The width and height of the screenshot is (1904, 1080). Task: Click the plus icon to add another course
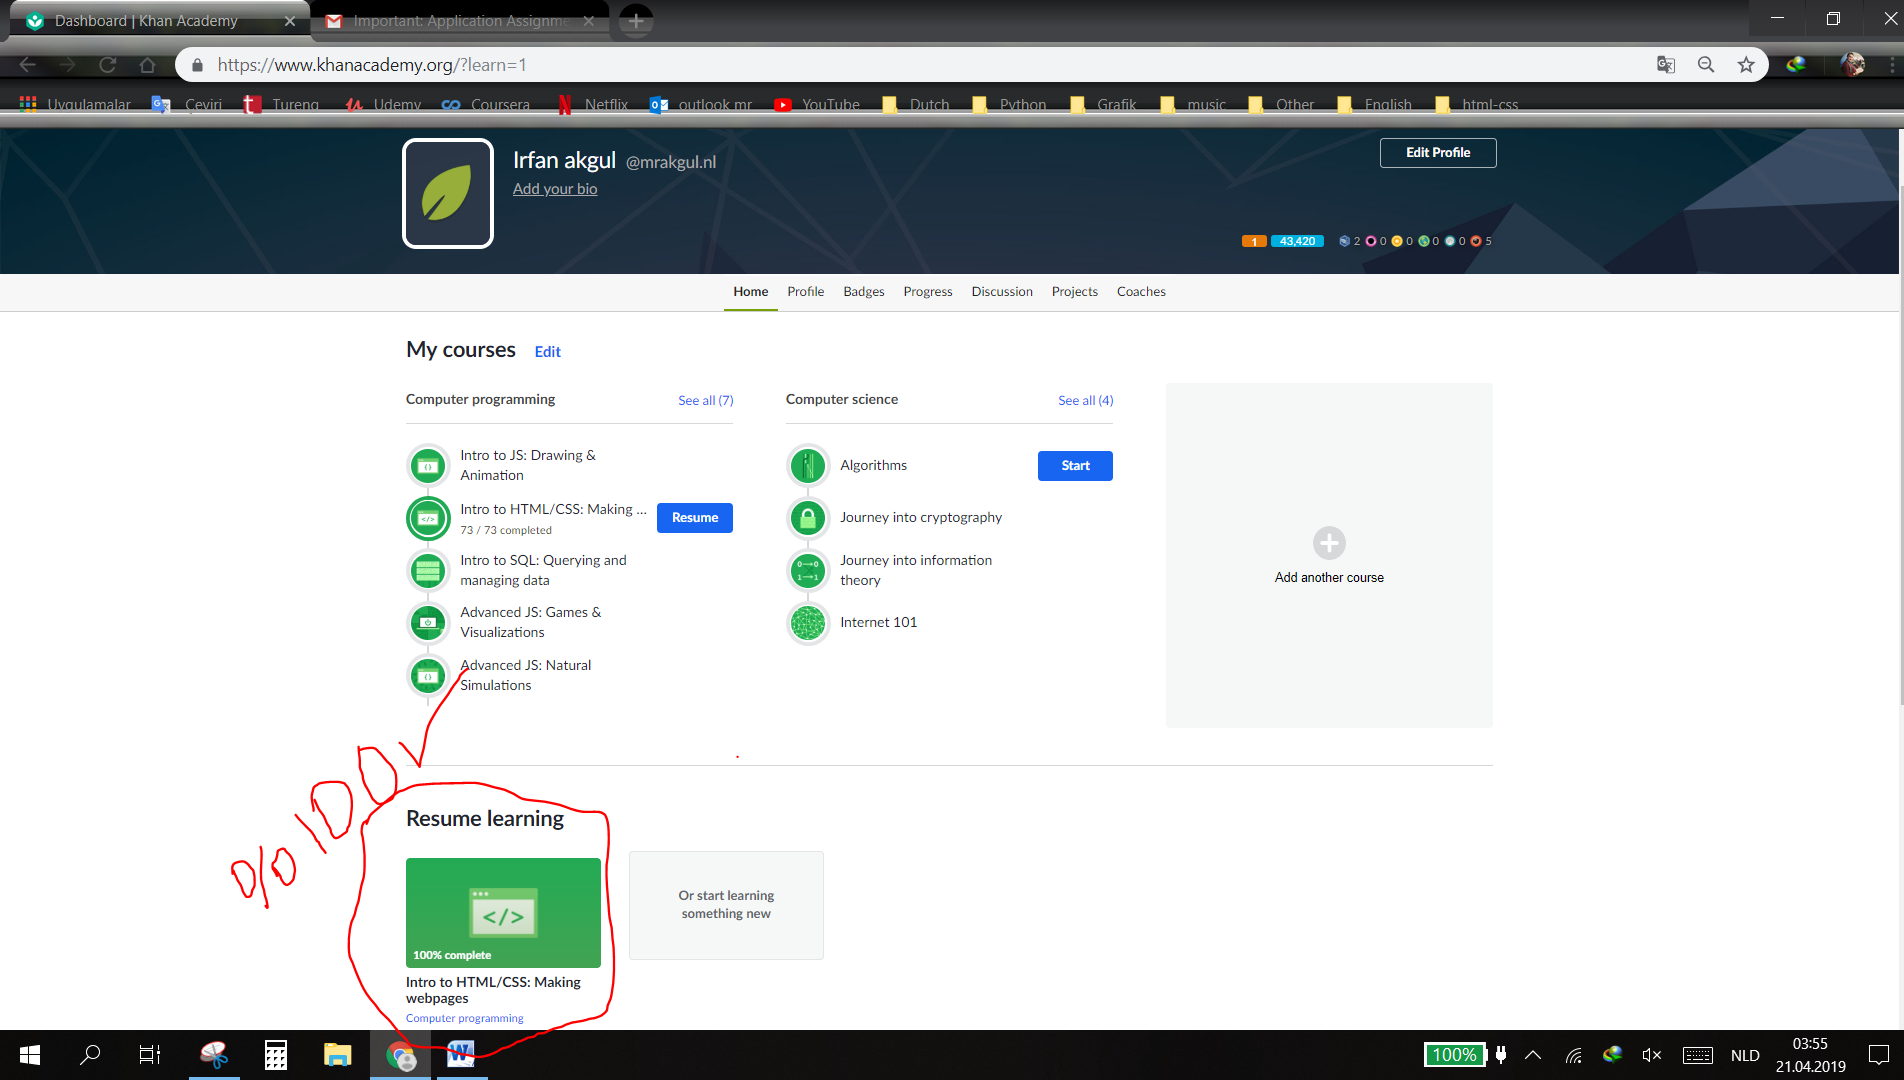(x=1329, y=543)
